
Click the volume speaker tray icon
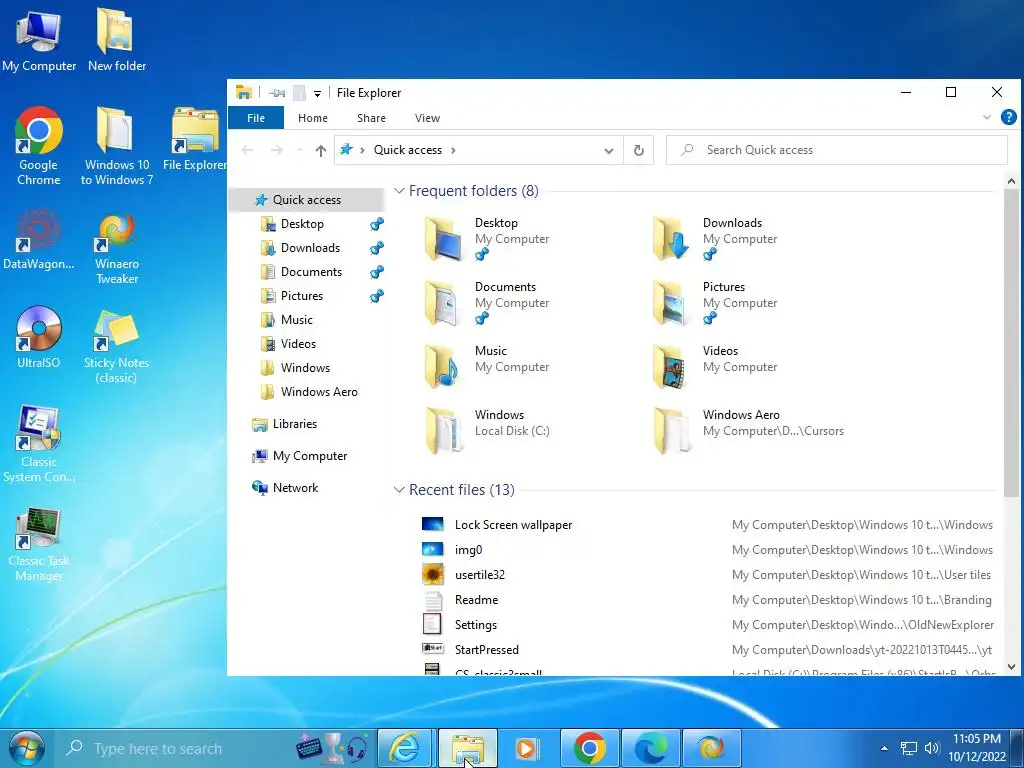click(x=932, y=748)
